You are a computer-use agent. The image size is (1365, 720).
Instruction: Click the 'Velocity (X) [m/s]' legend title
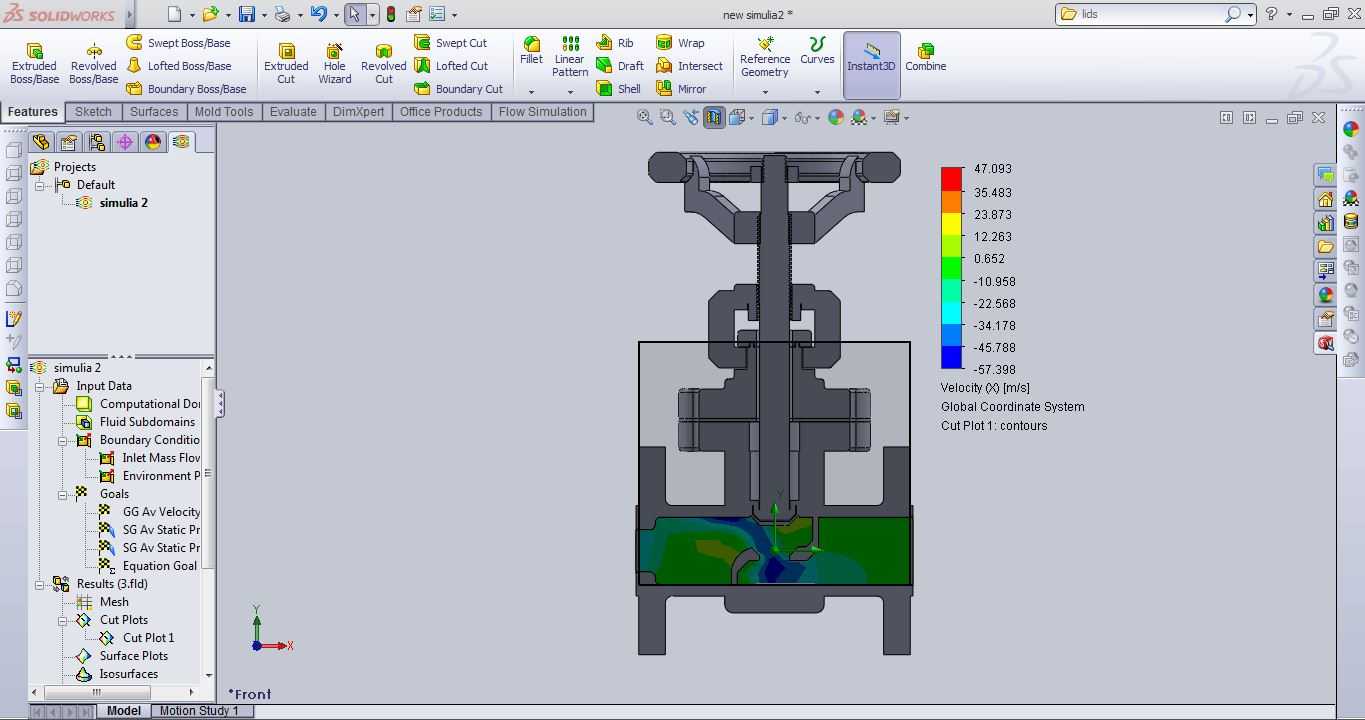coord(985,388)
